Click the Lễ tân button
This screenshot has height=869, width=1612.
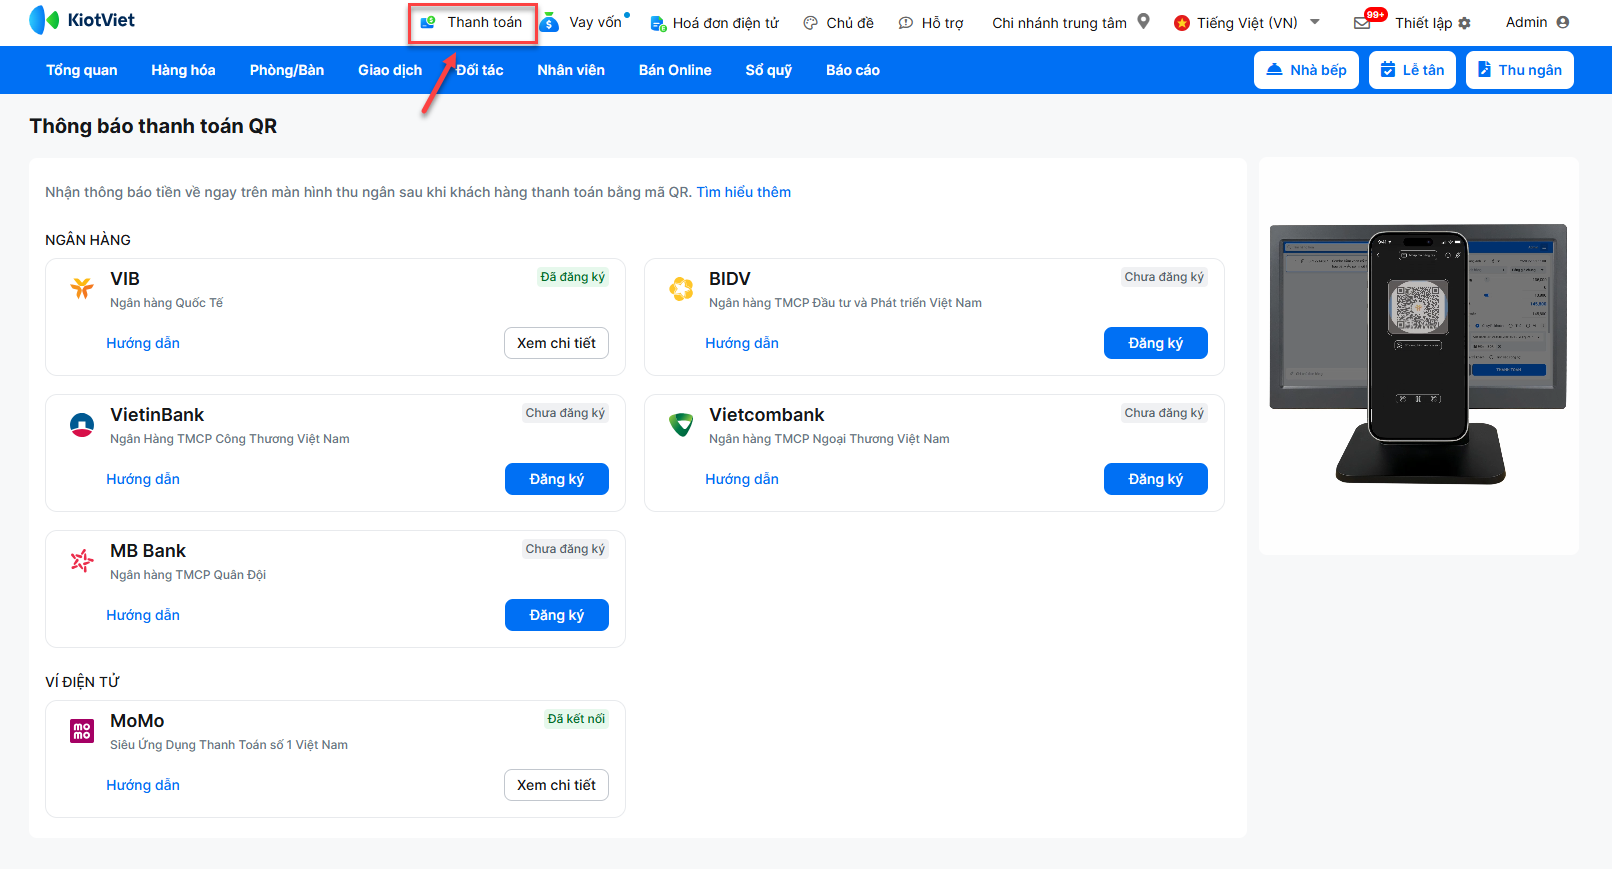1412,70
